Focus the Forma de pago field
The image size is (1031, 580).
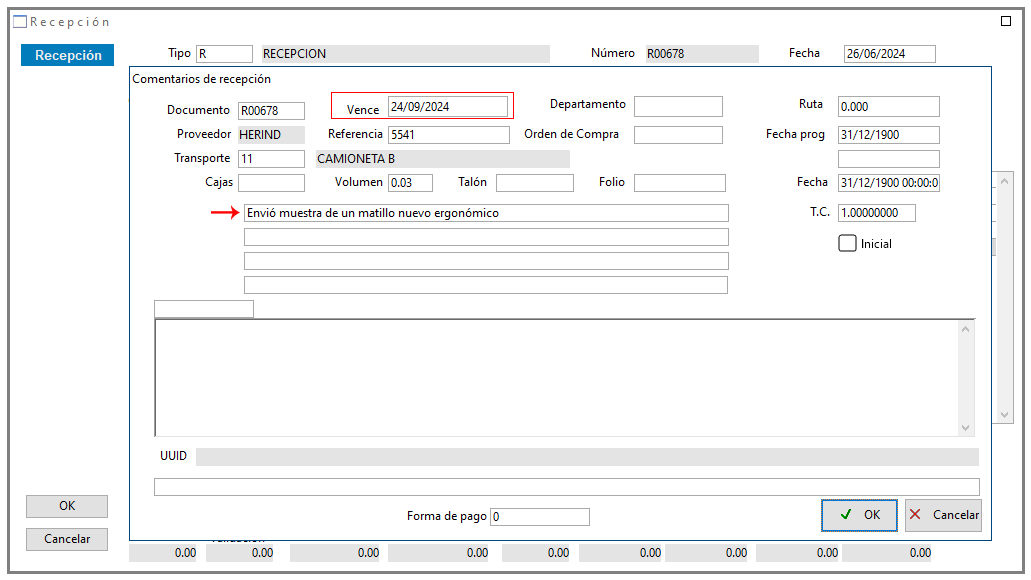pos(540,517)
